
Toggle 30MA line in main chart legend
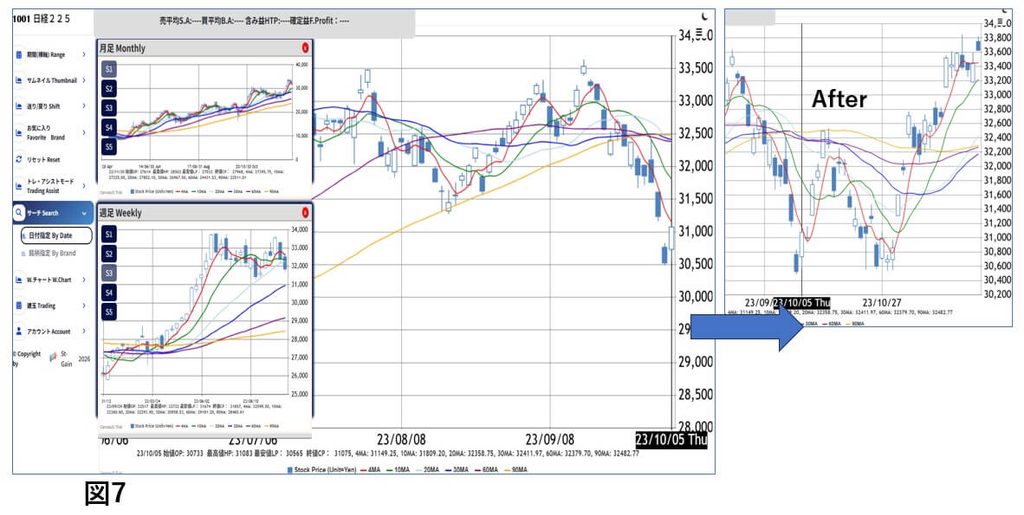[x=458, y=470]
